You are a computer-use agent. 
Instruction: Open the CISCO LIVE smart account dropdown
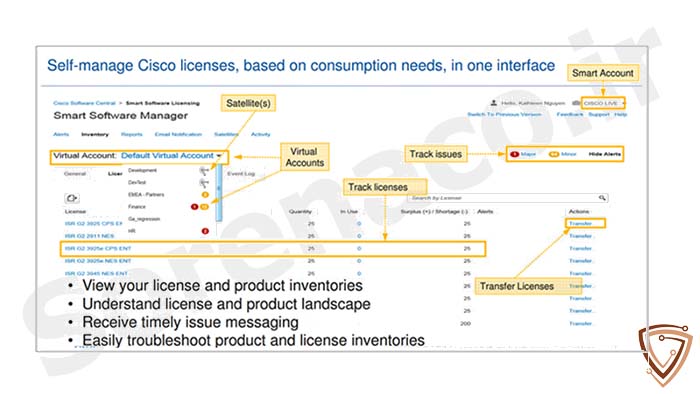pyautogui.click(x=603, y=103)
